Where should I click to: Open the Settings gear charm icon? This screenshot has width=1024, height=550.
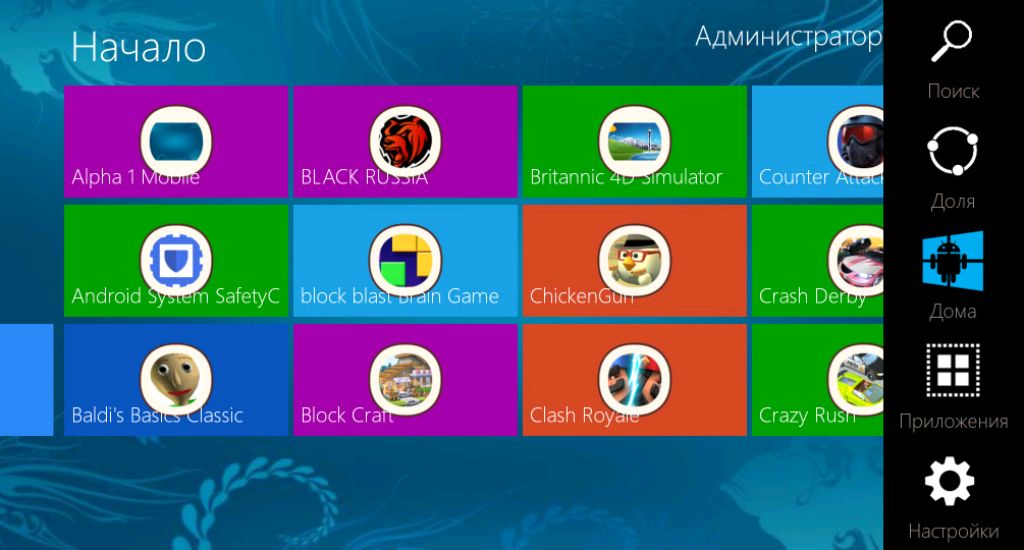(x=950, y=481)
